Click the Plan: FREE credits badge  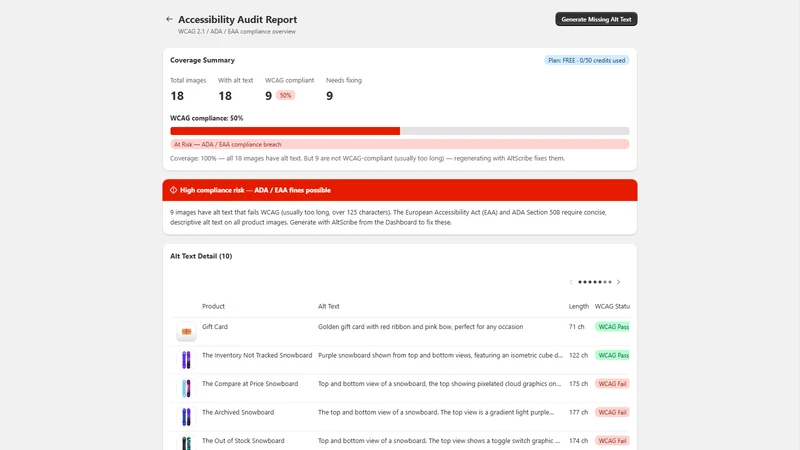point(586,60)
